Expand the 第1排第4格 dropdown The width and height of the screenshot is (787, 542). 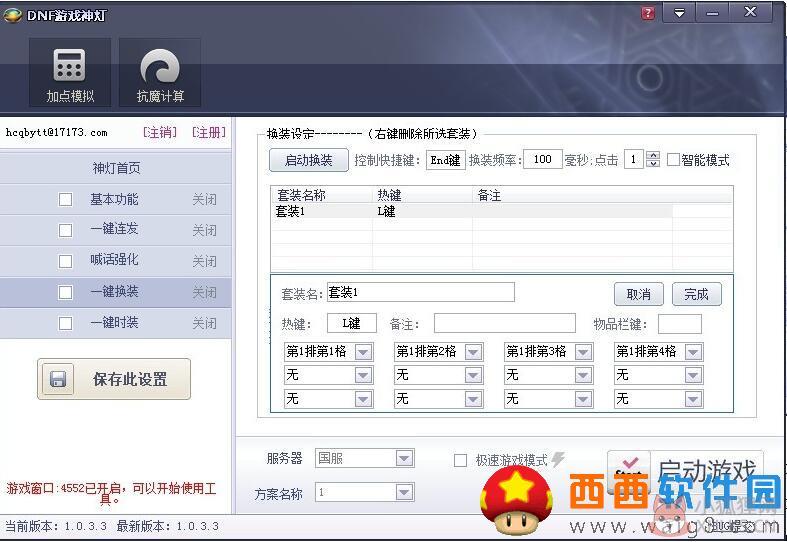693,352
